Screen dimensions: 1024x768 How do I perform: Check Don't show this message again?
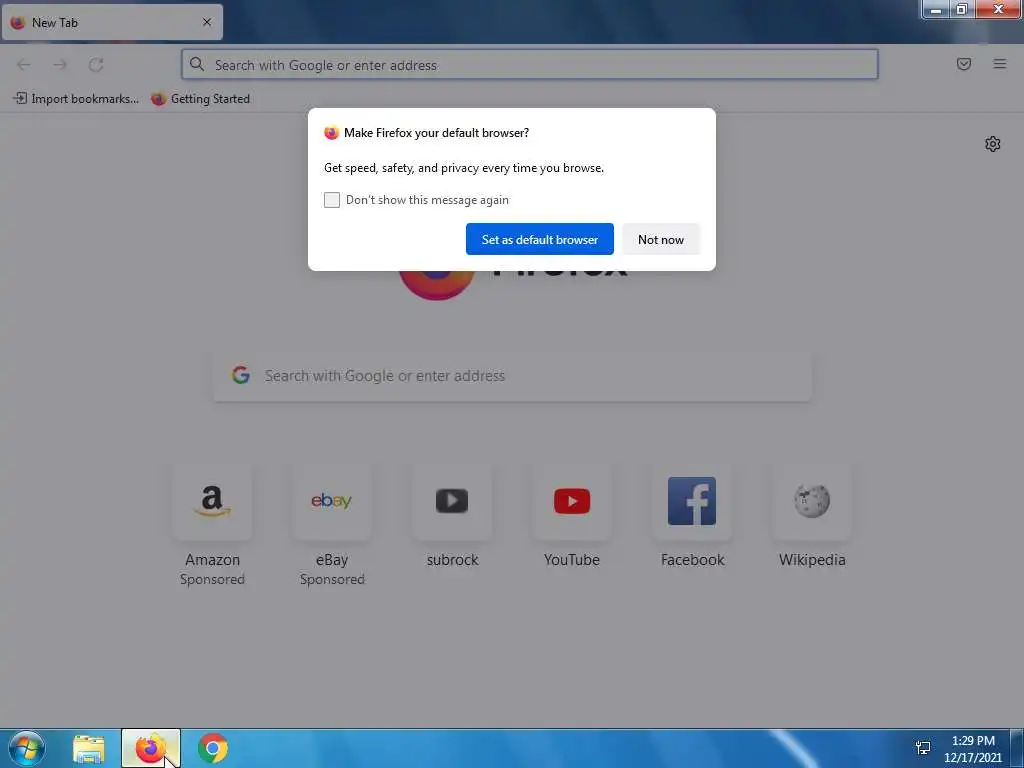tap(332, 200)
